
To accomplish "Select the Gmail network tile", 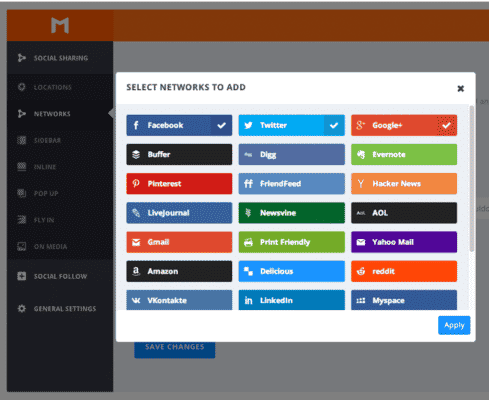I will click(x=179, y=242).
